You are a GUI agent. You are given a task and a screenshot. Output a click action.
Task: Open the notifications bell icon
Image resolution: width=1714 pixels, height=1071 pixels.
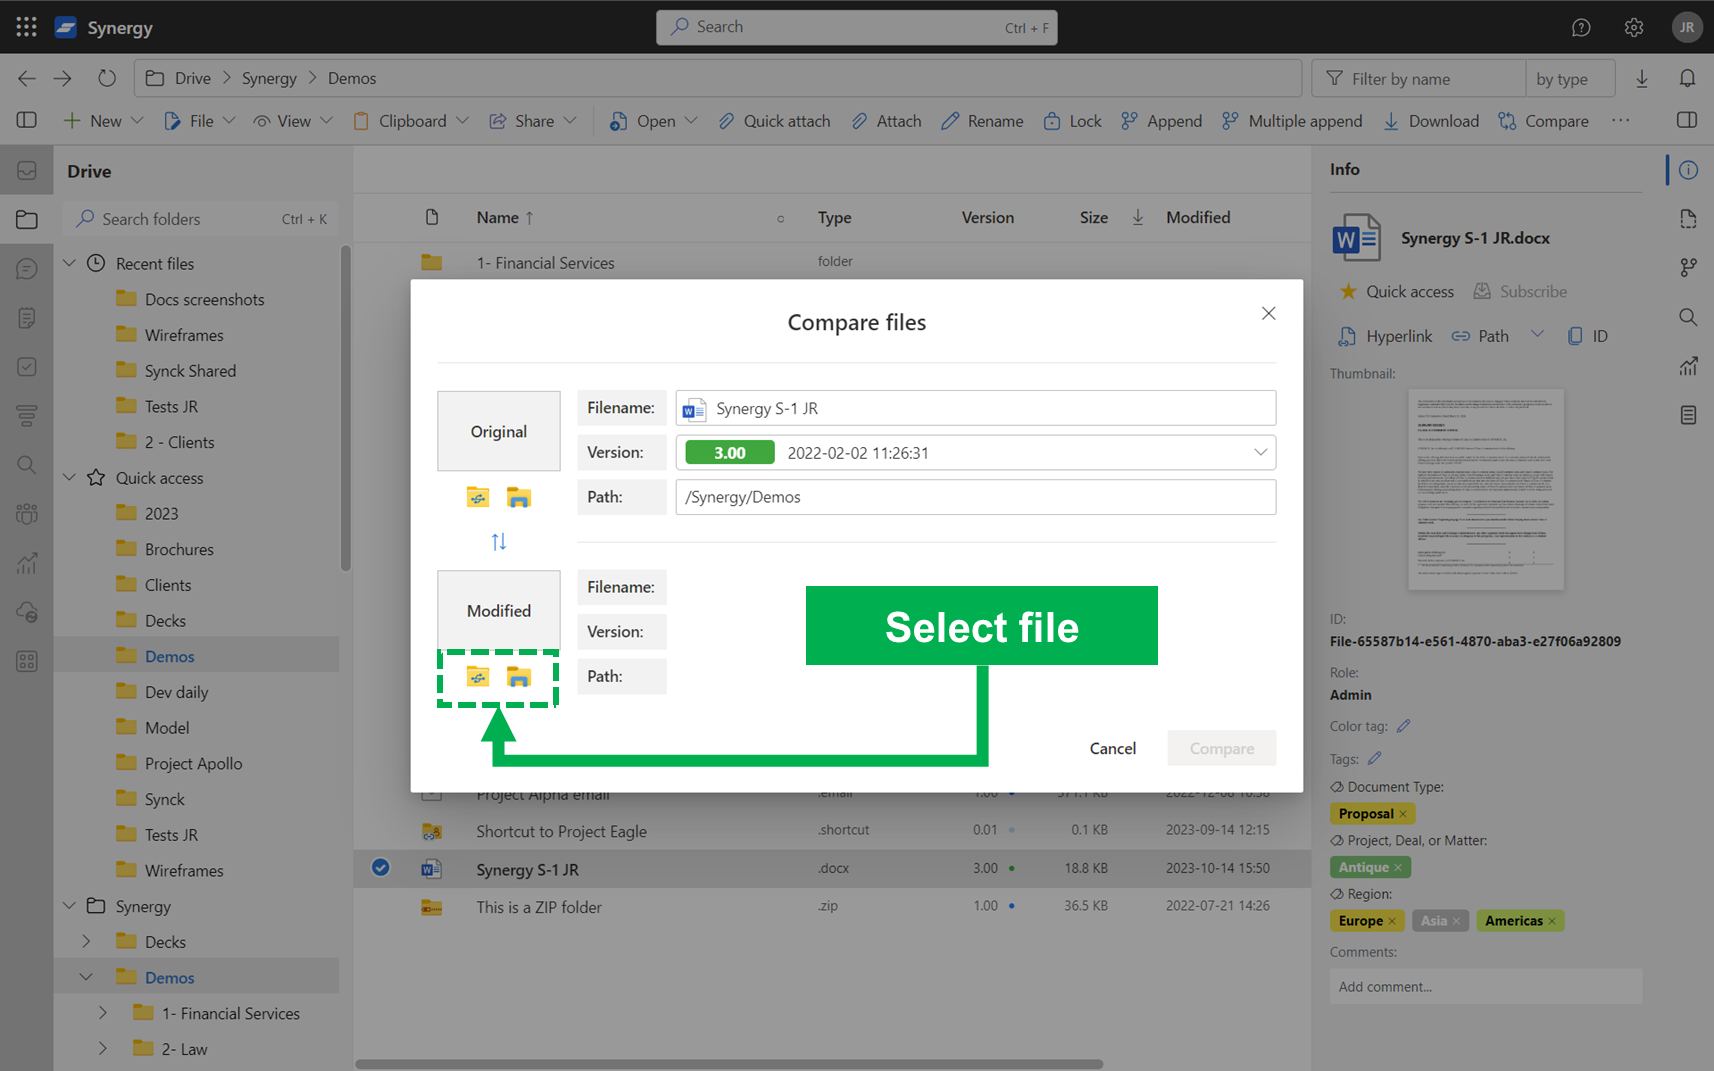coord(1687,78)
